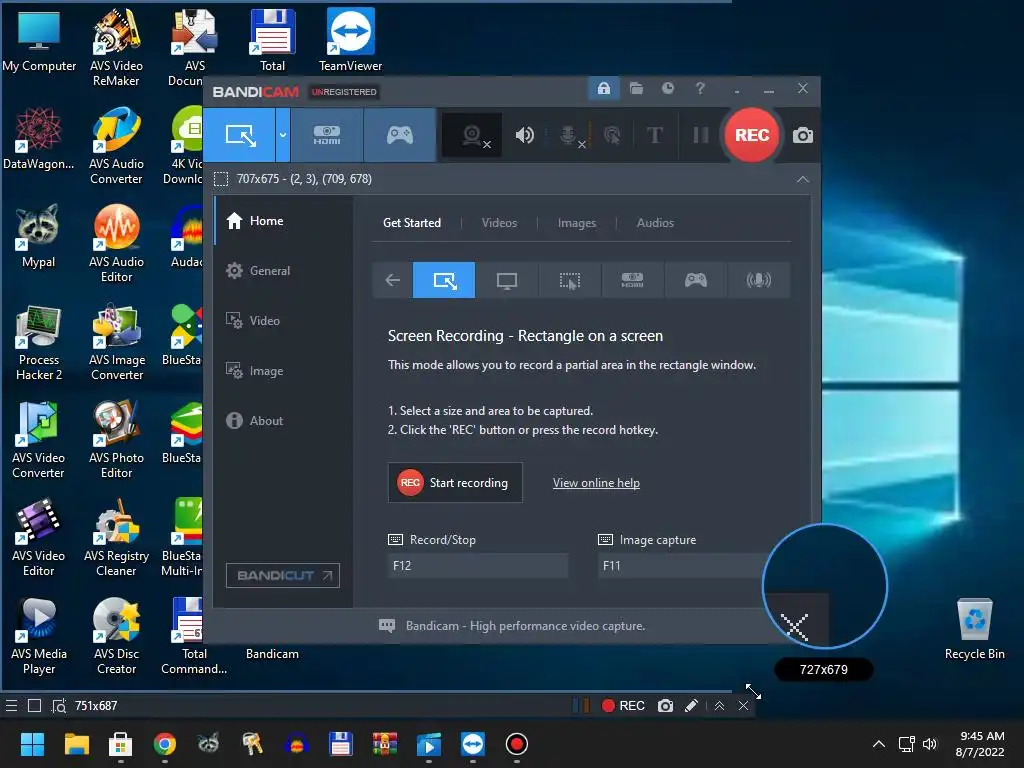Select Process Hacker 2 desktop icon
Screen dimensions: 1024x768
tap(39, 343)
